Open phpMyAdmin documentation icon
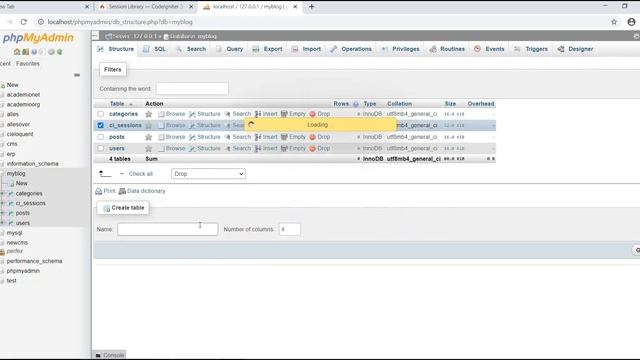The width and height of the screenshot is (640, 360). click(x=34, y=52)
